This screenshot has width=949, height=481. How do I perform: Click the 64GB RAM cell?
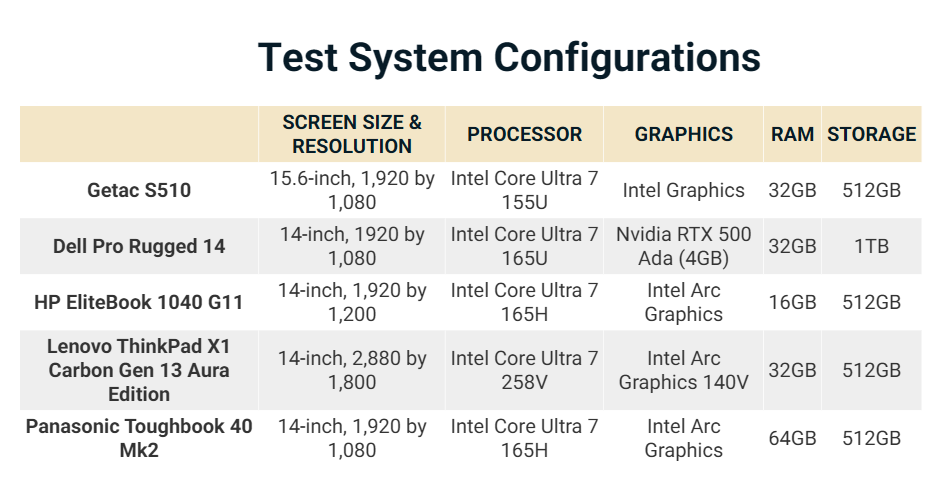(x=792, y=438)
